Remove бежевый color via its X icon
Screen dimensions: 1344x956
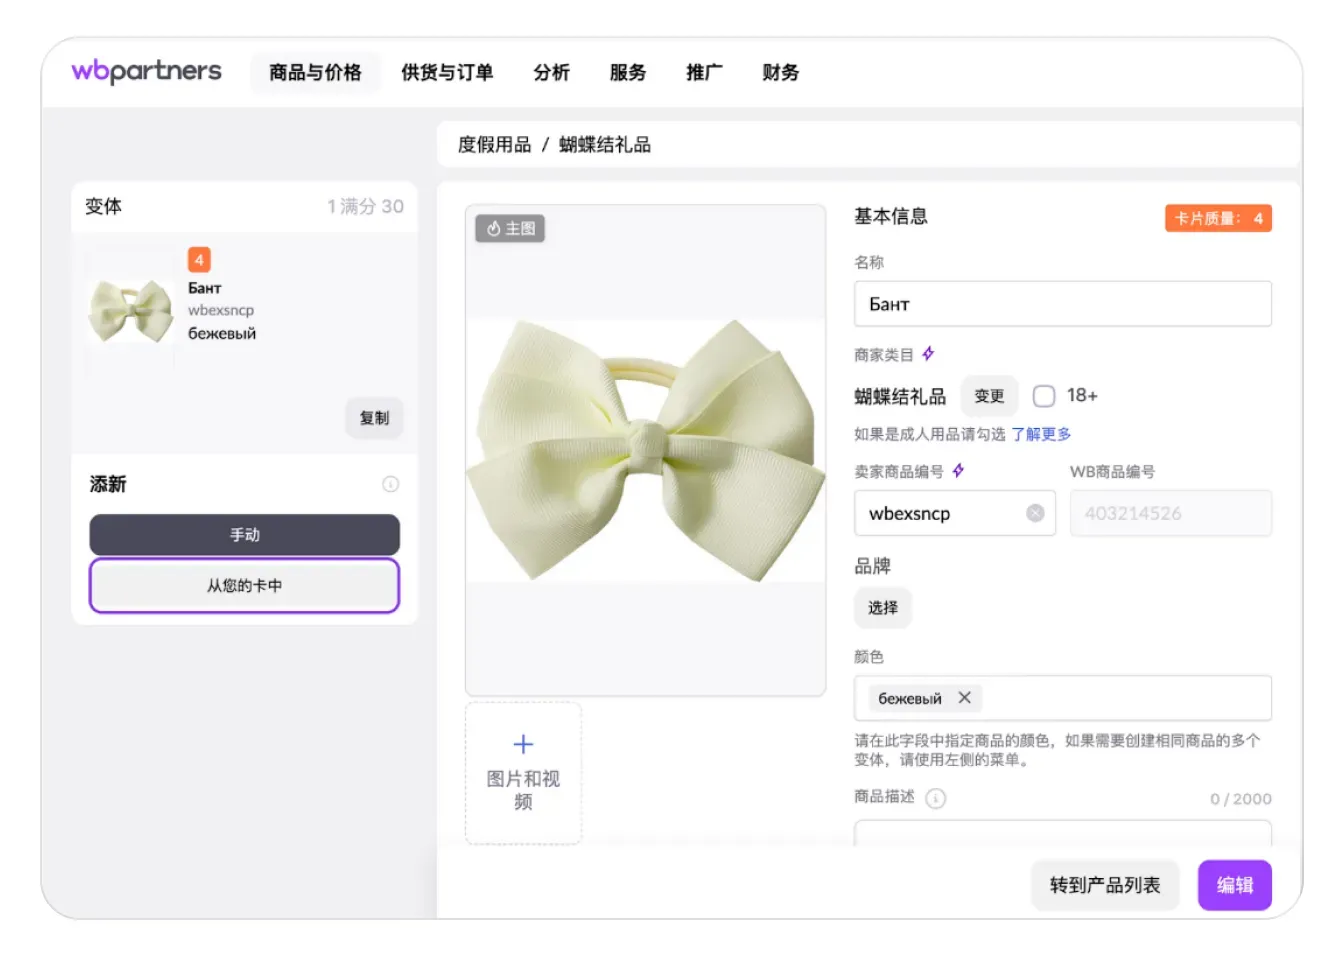pyautogui.click(x=964, y=698)
